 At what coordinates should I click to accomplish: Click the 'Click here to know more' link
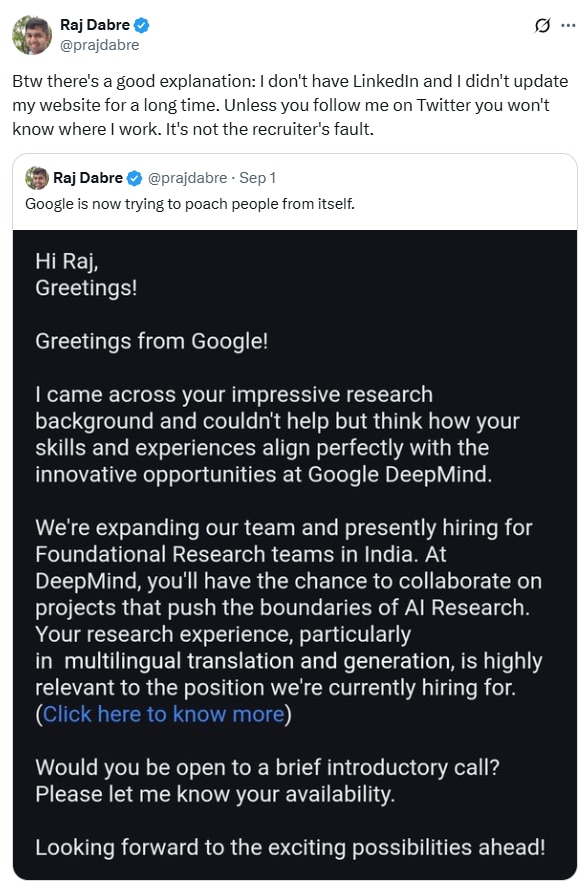[x=163, y=714]
